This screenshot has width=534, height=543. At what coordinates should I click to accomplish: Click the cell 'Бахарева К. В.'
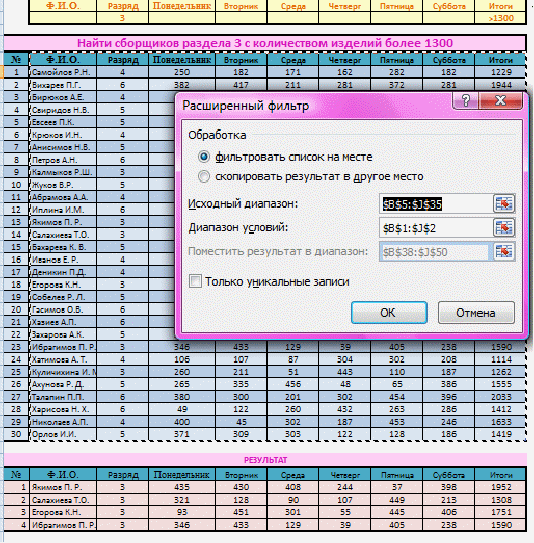[63, 247]
